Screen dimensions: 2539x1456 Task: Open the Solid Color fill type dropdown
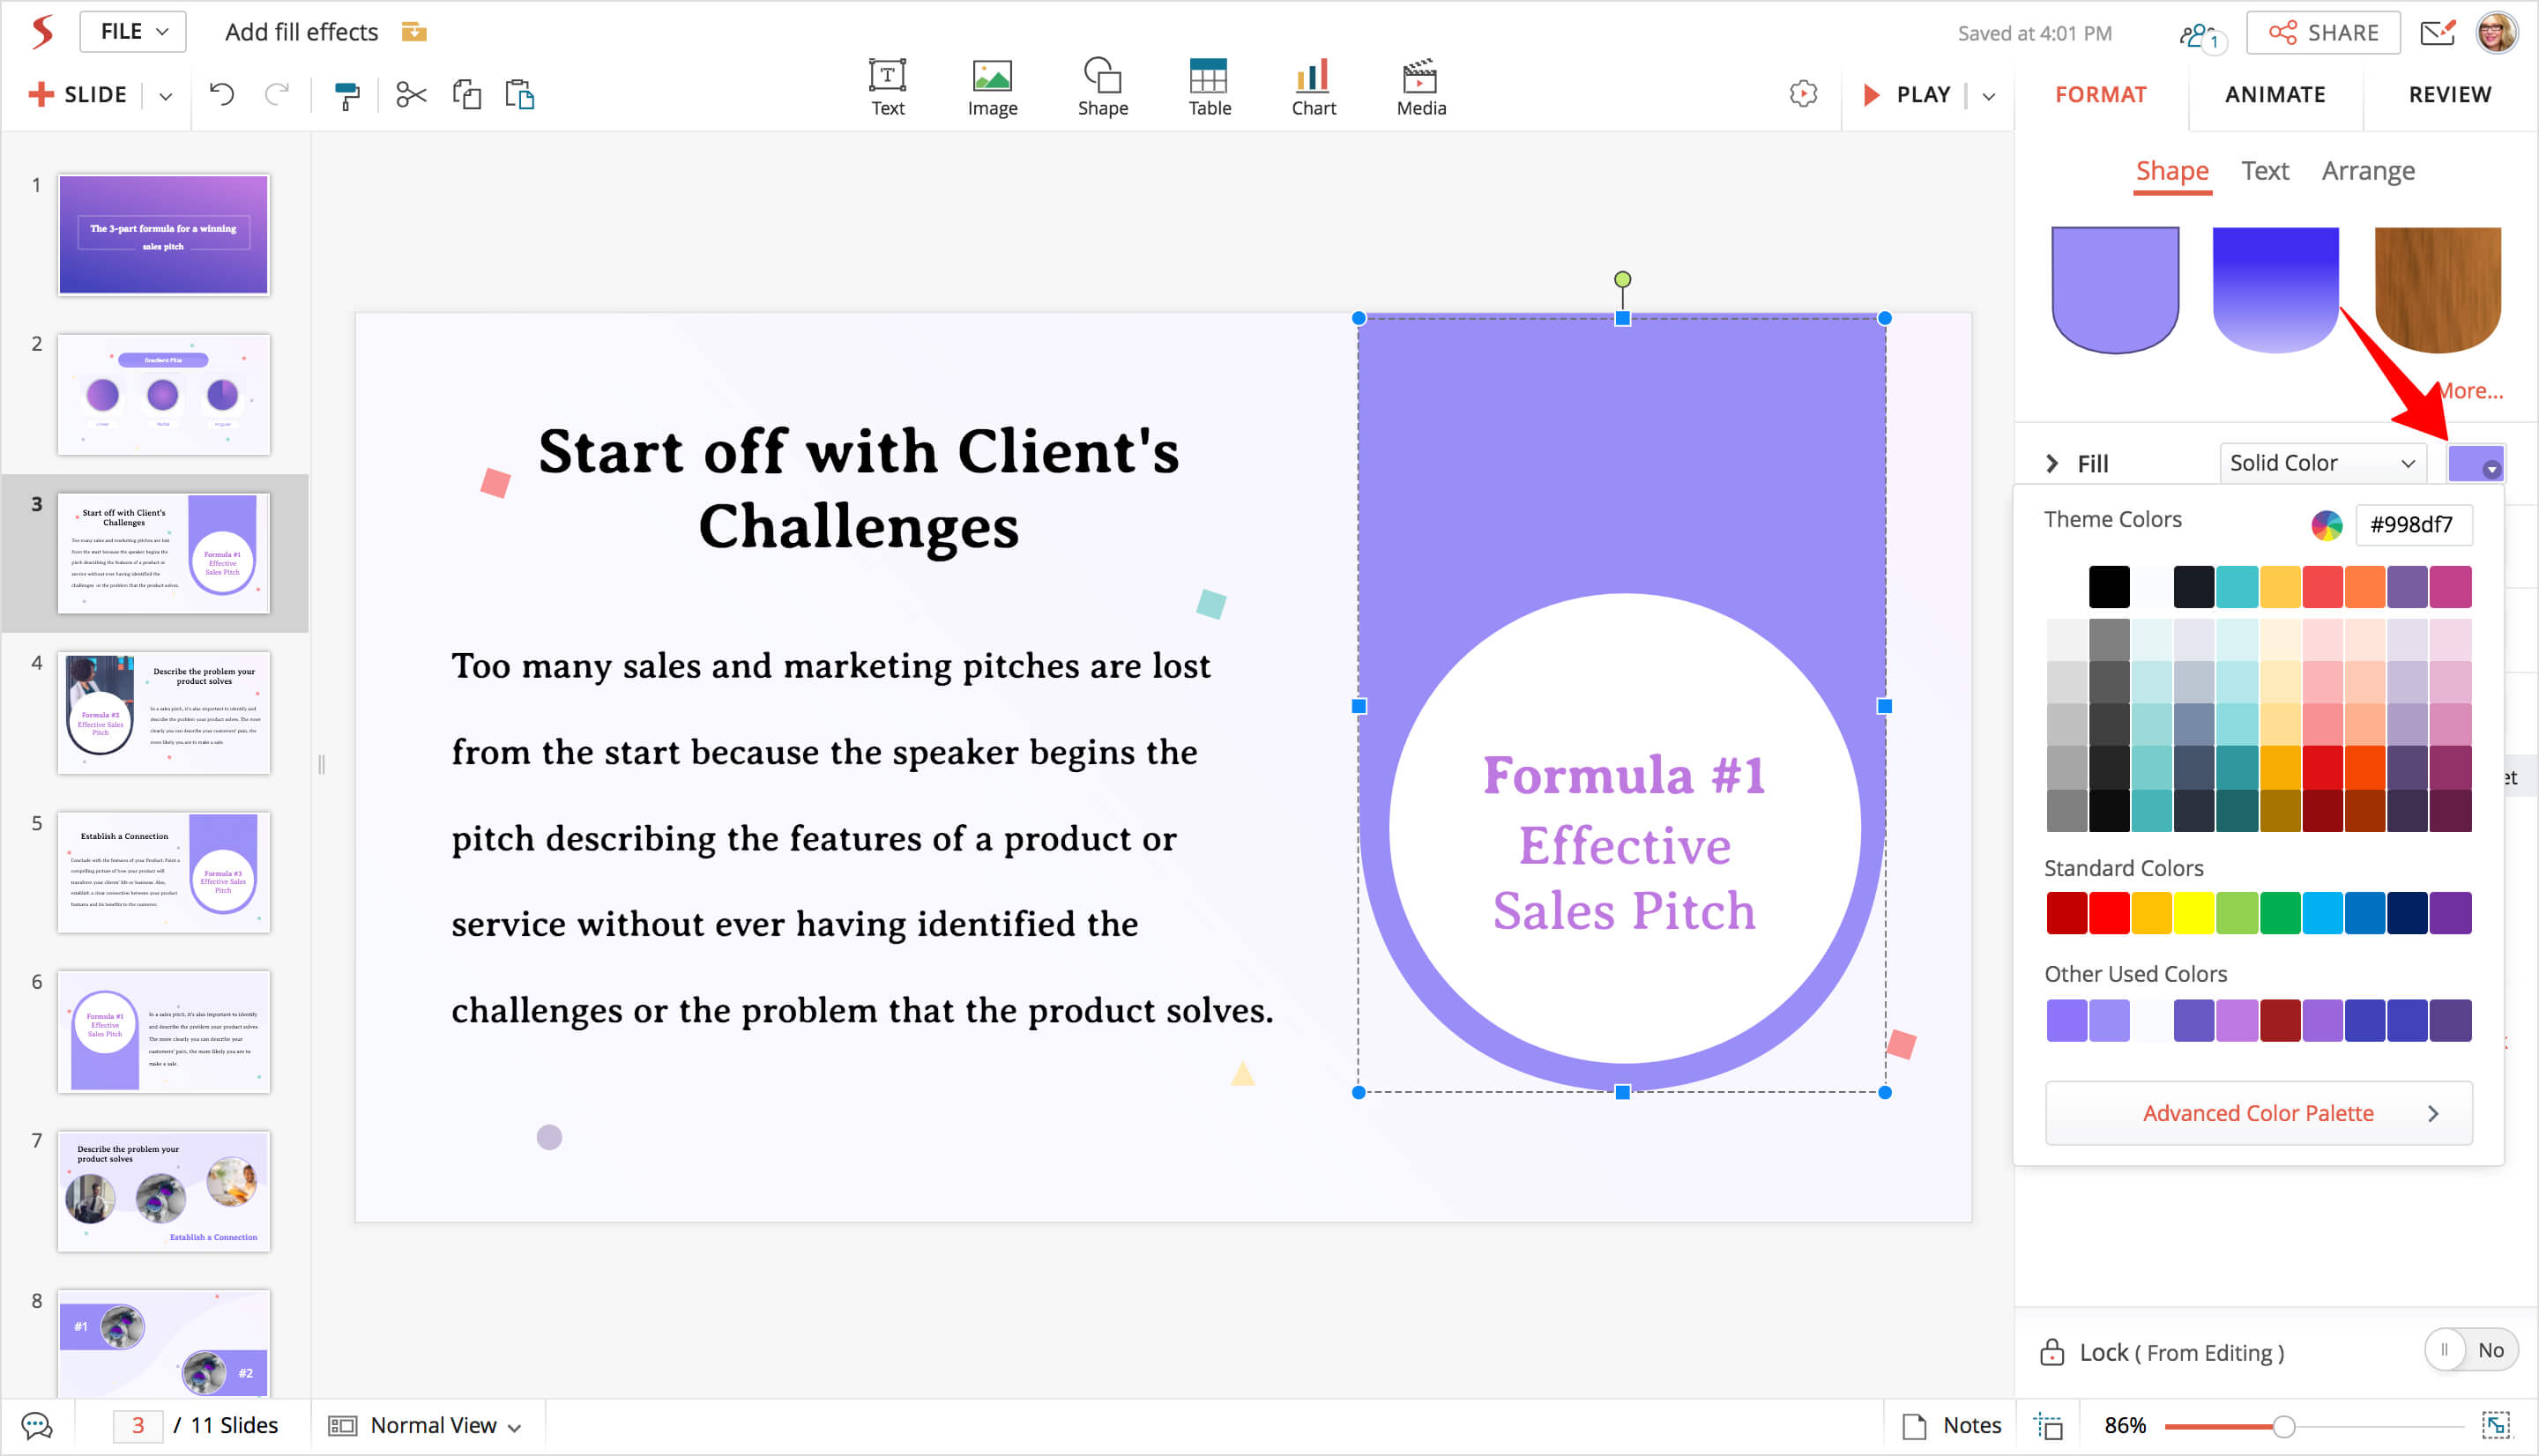click(2321, 463)
